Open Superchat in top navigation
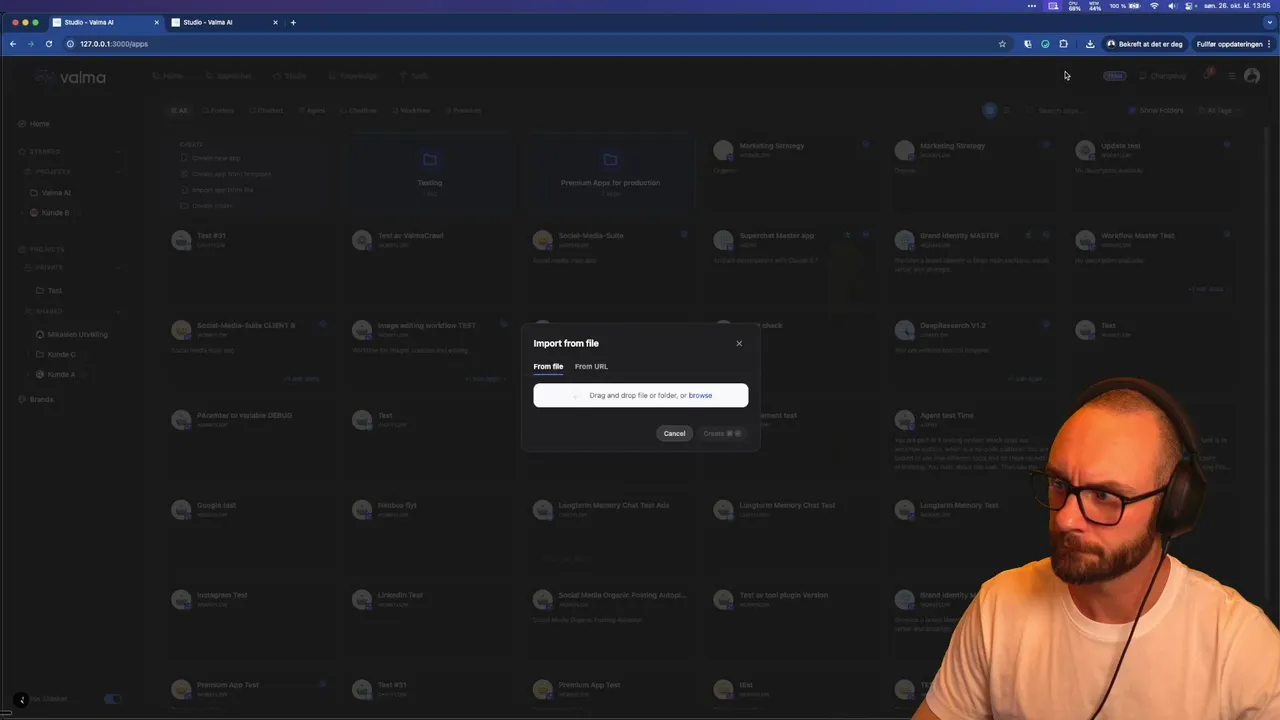 tap(229, 76)
